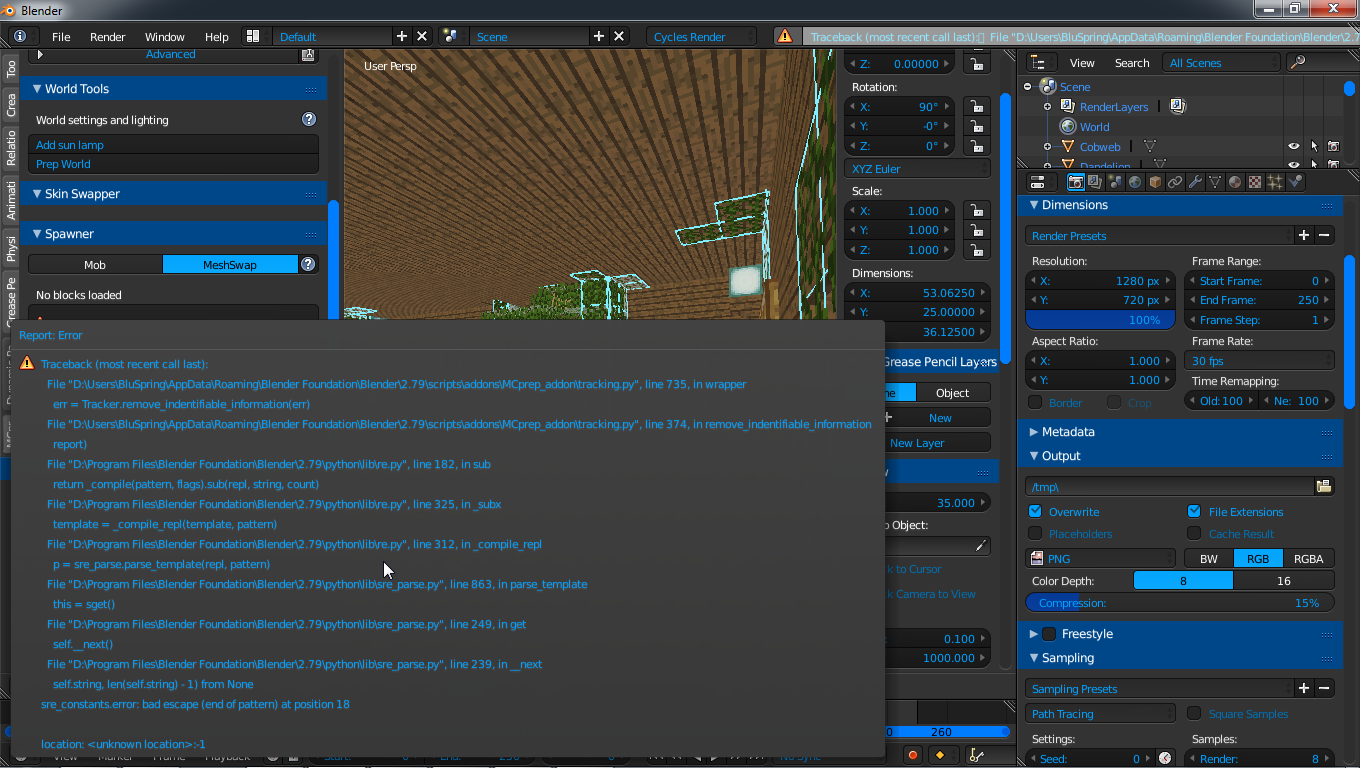Open the mesh Data triangle tab
1360x768 pixels.
point(1215,182)
